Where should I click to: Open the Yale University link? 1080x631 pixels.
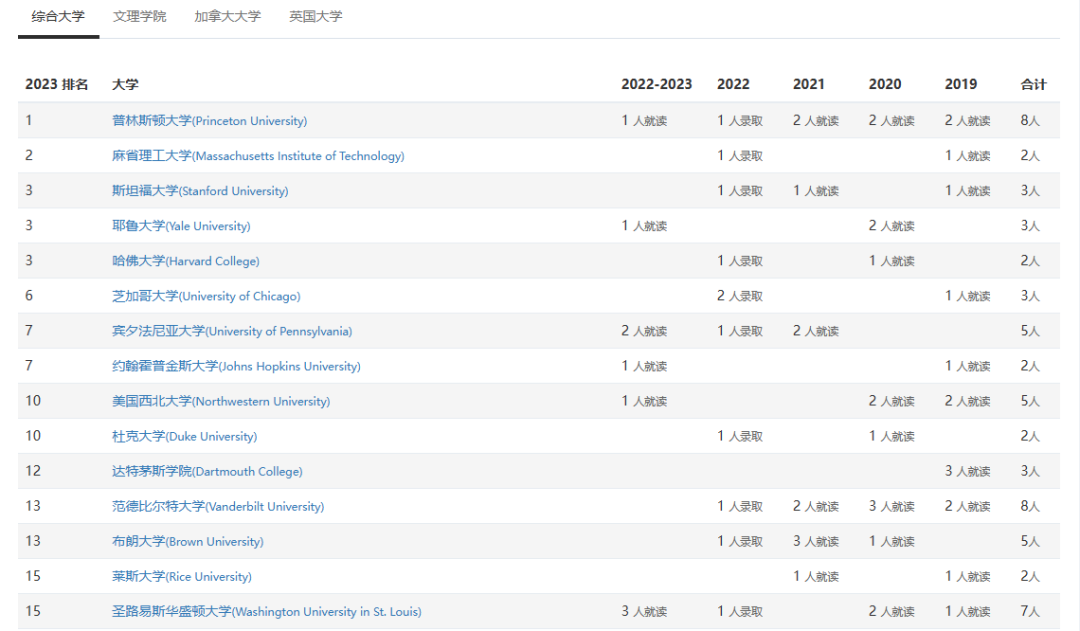click(x=181, y=226)
